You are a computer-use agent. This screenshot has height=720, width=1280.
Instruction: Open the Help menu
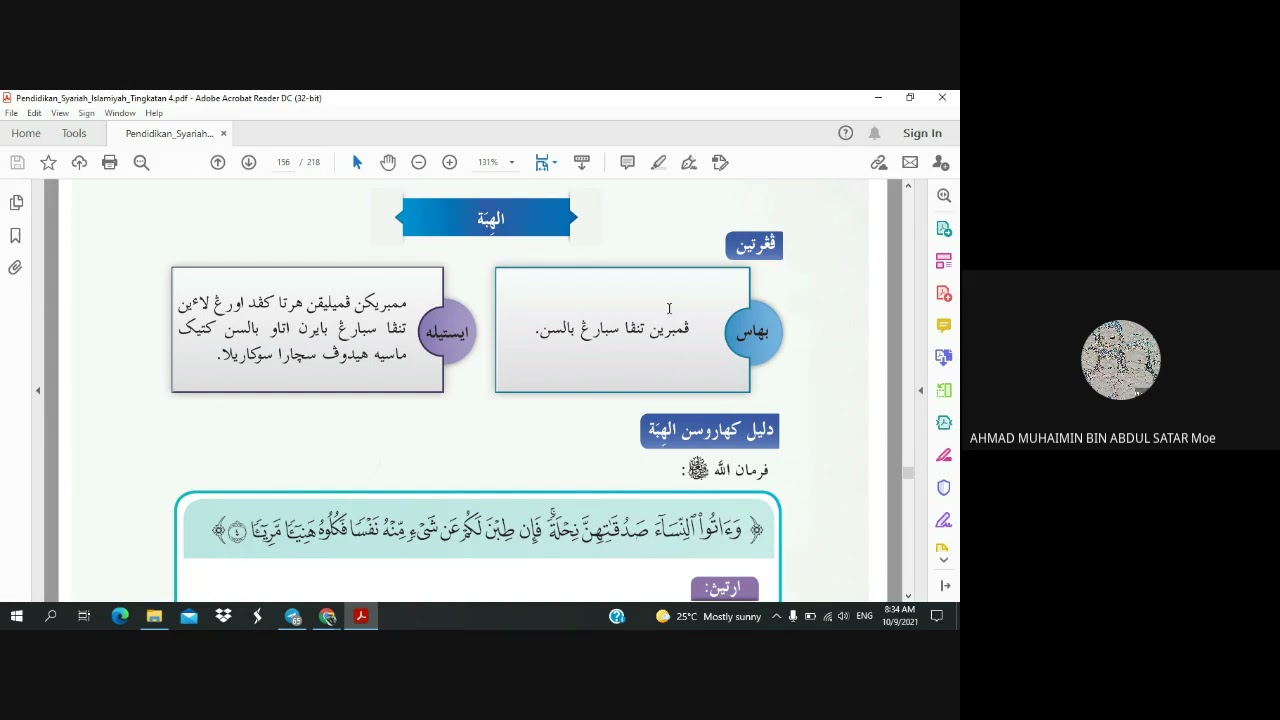pyautogui.click(x=154, y=113)
